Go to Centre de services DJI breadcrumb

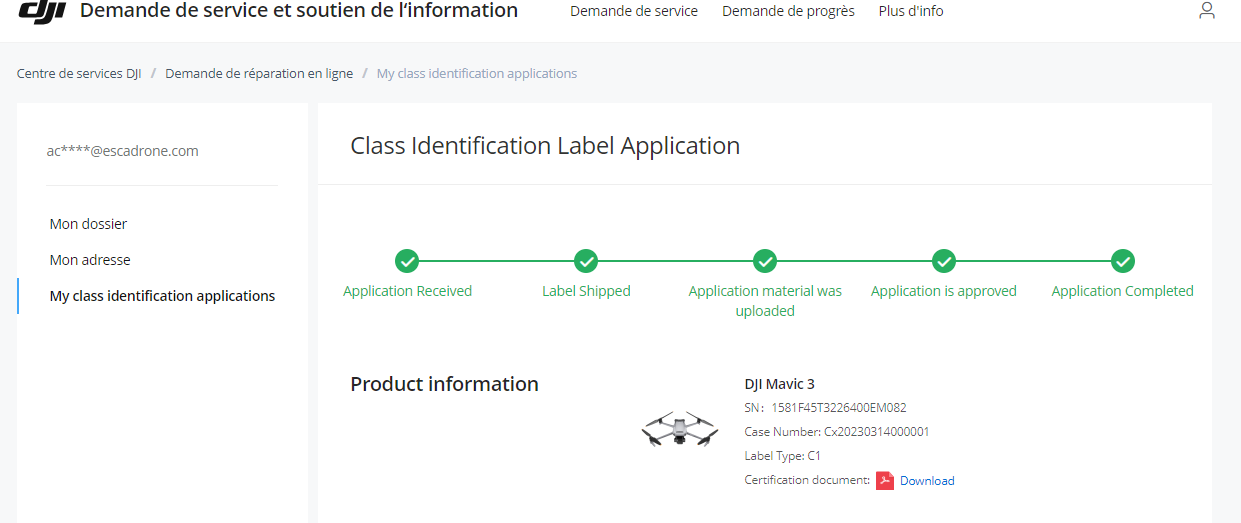click(x=79, y=73)
